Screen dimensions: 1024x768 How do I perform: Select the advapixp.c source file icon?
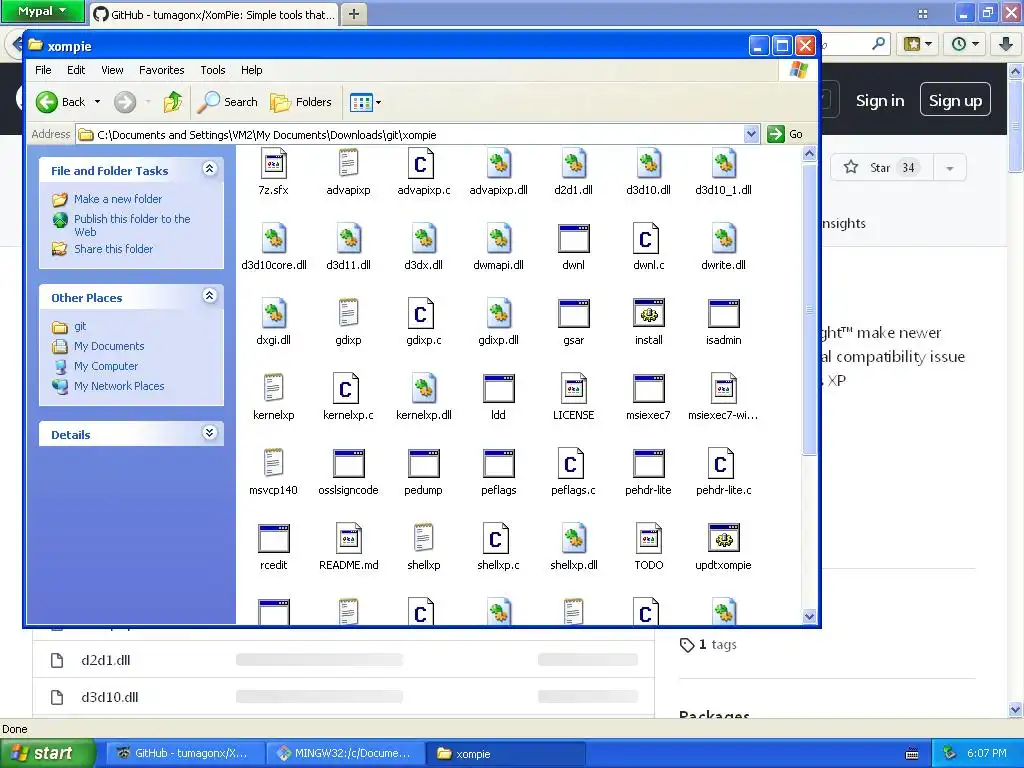point(423,163)
